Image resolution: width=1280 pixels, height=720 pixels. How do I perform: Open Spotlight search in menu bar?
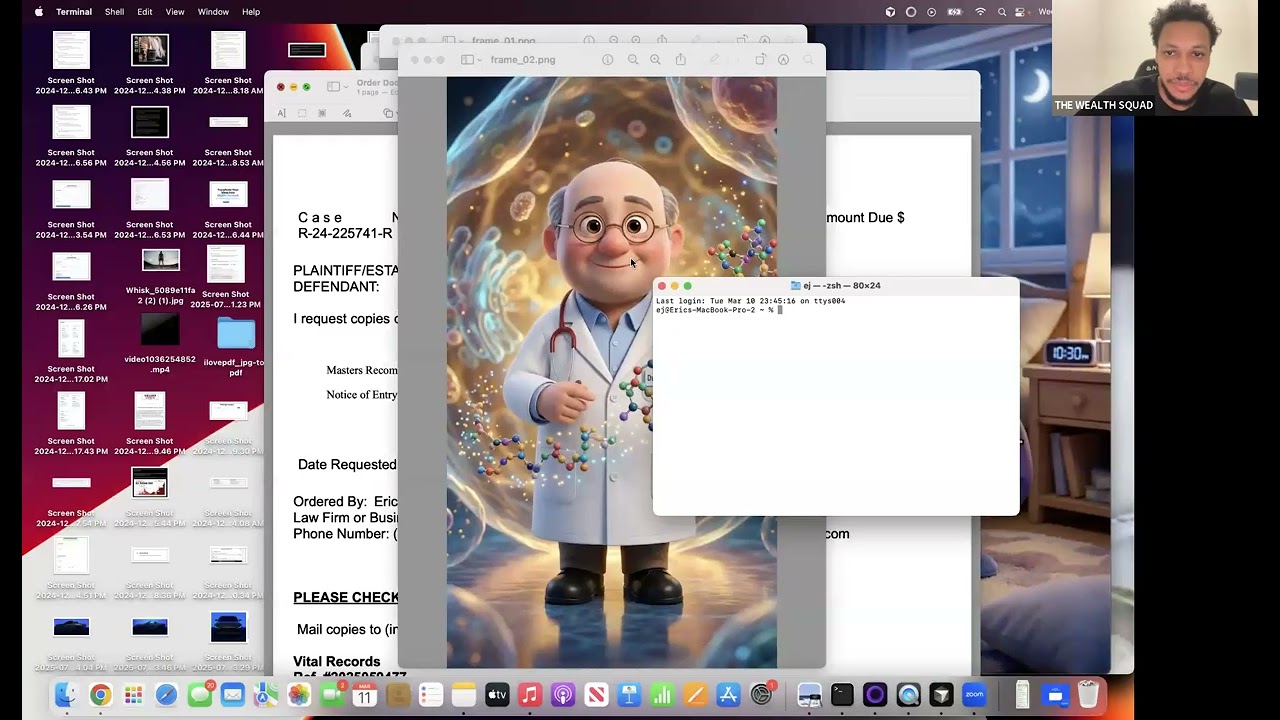[1002, 12]
